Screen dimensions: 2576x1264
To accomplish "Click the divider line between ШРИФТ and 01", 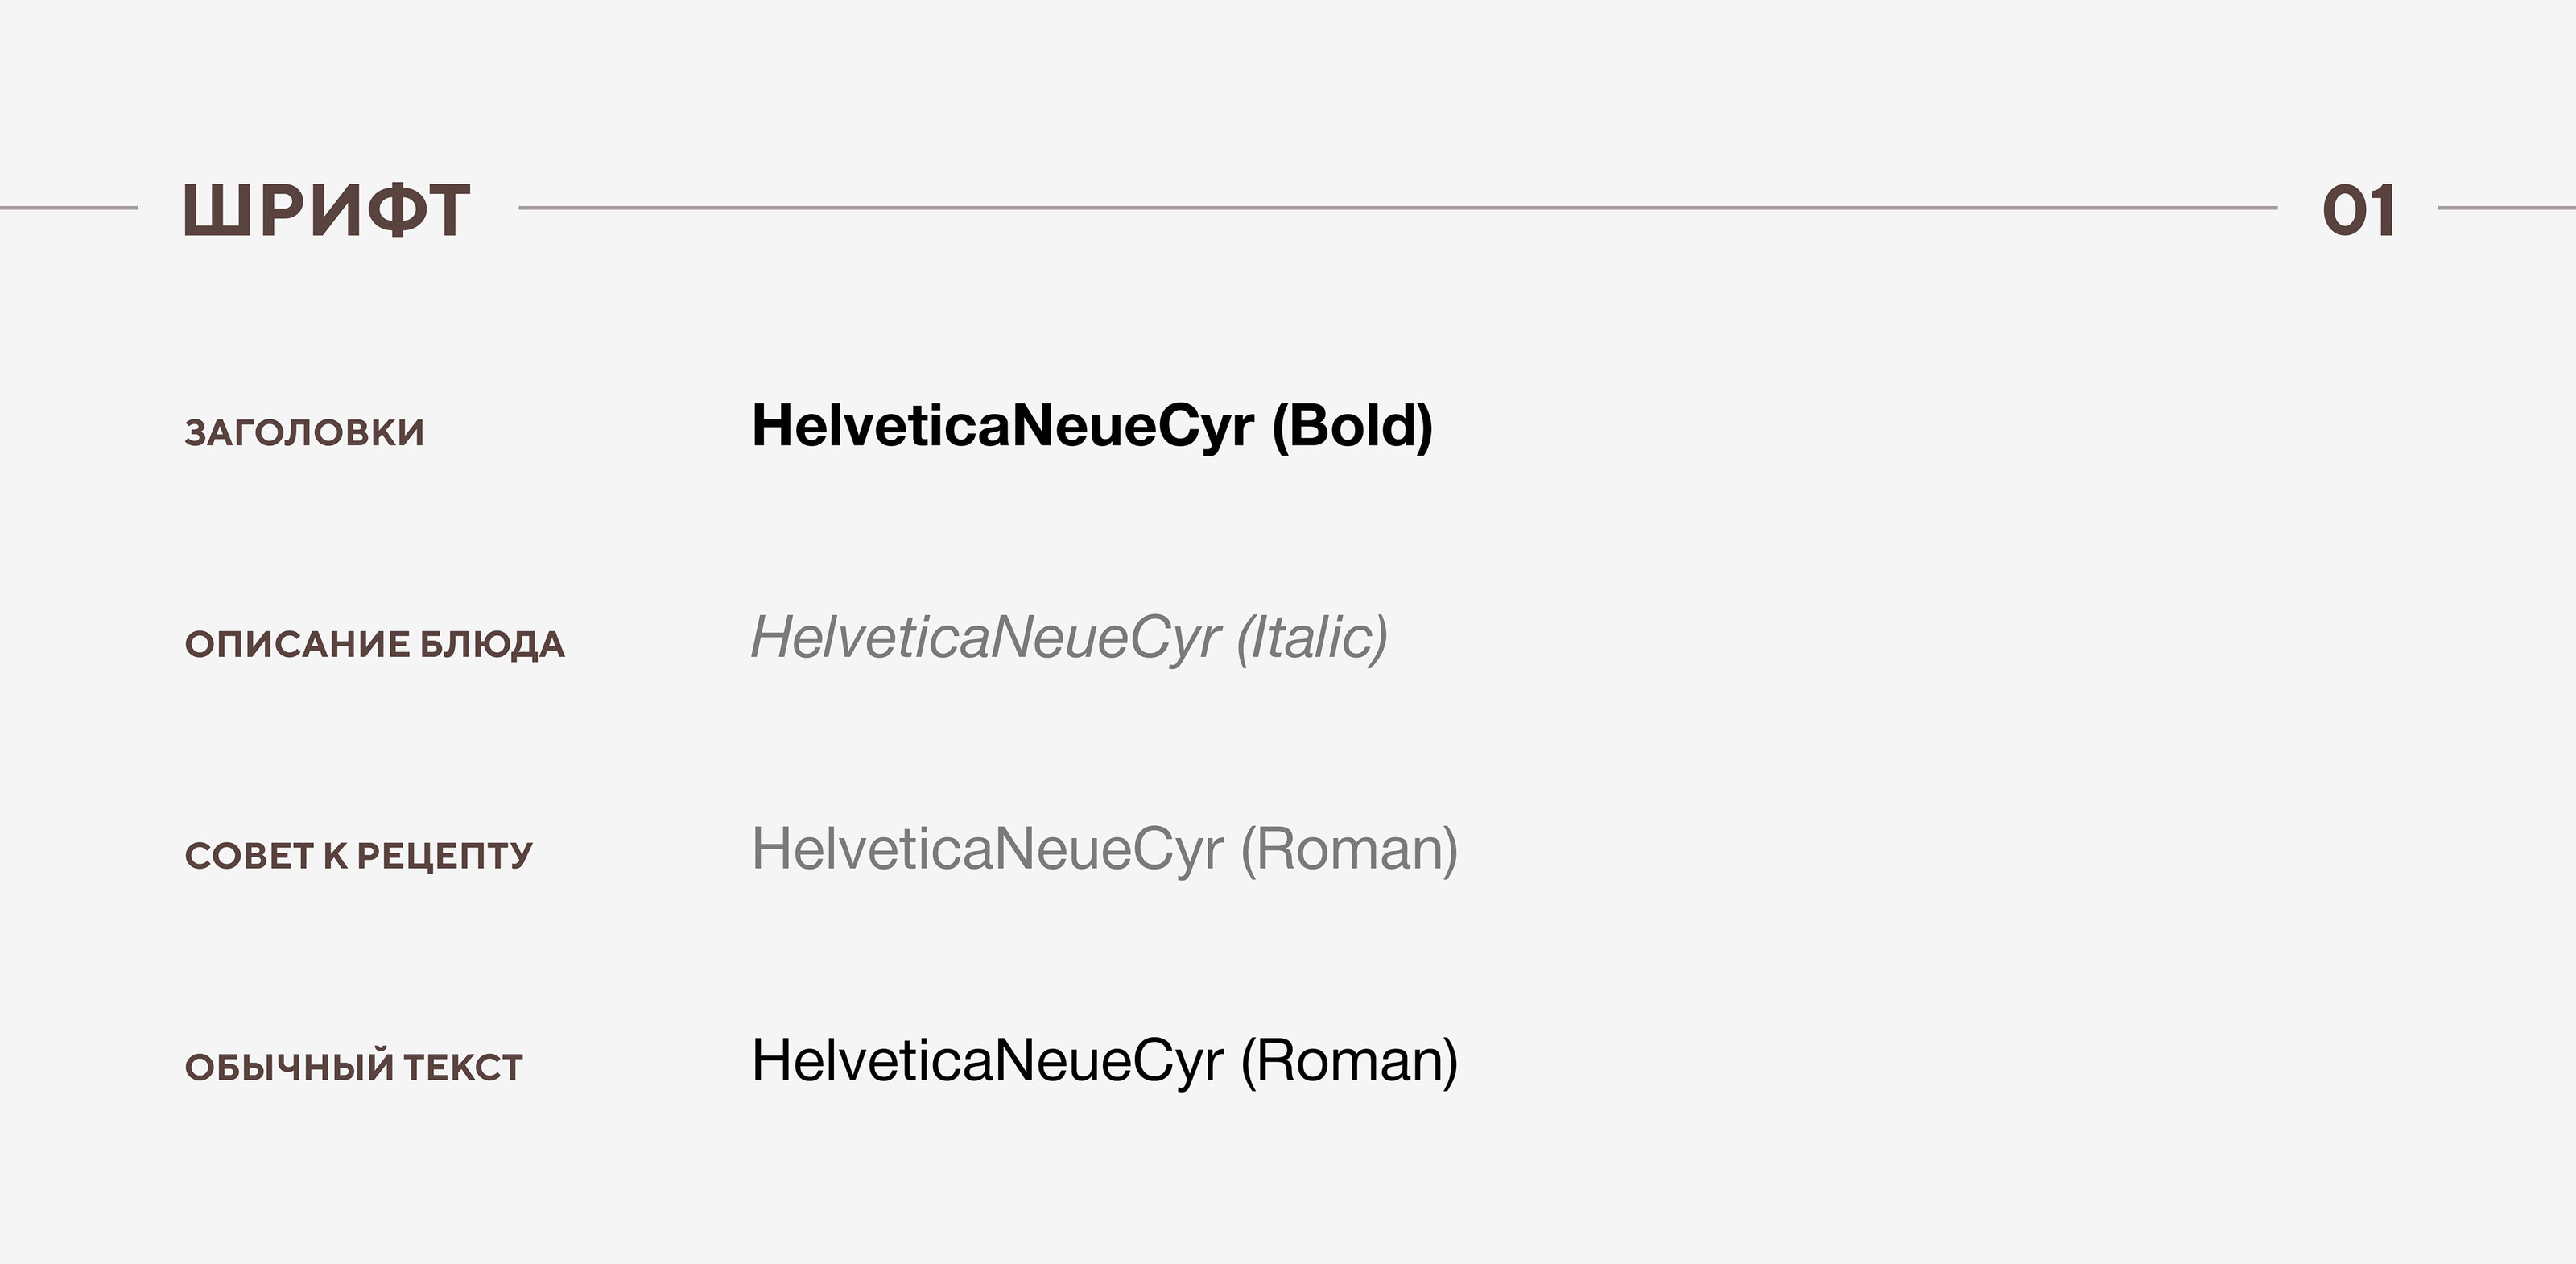I will pyautogui.click(x=1398, y=208).
